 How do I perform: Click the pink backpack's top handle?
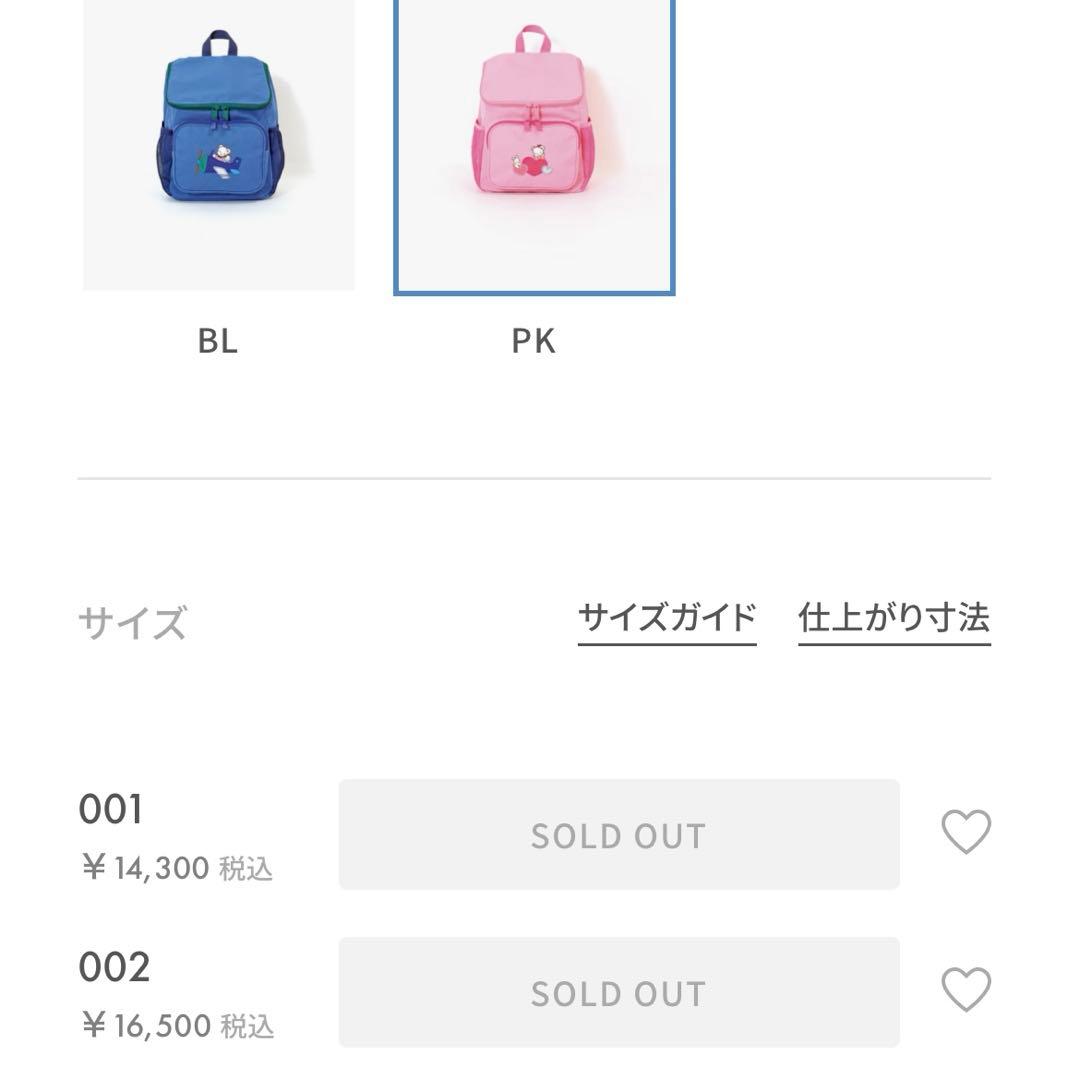pos(533,39)
